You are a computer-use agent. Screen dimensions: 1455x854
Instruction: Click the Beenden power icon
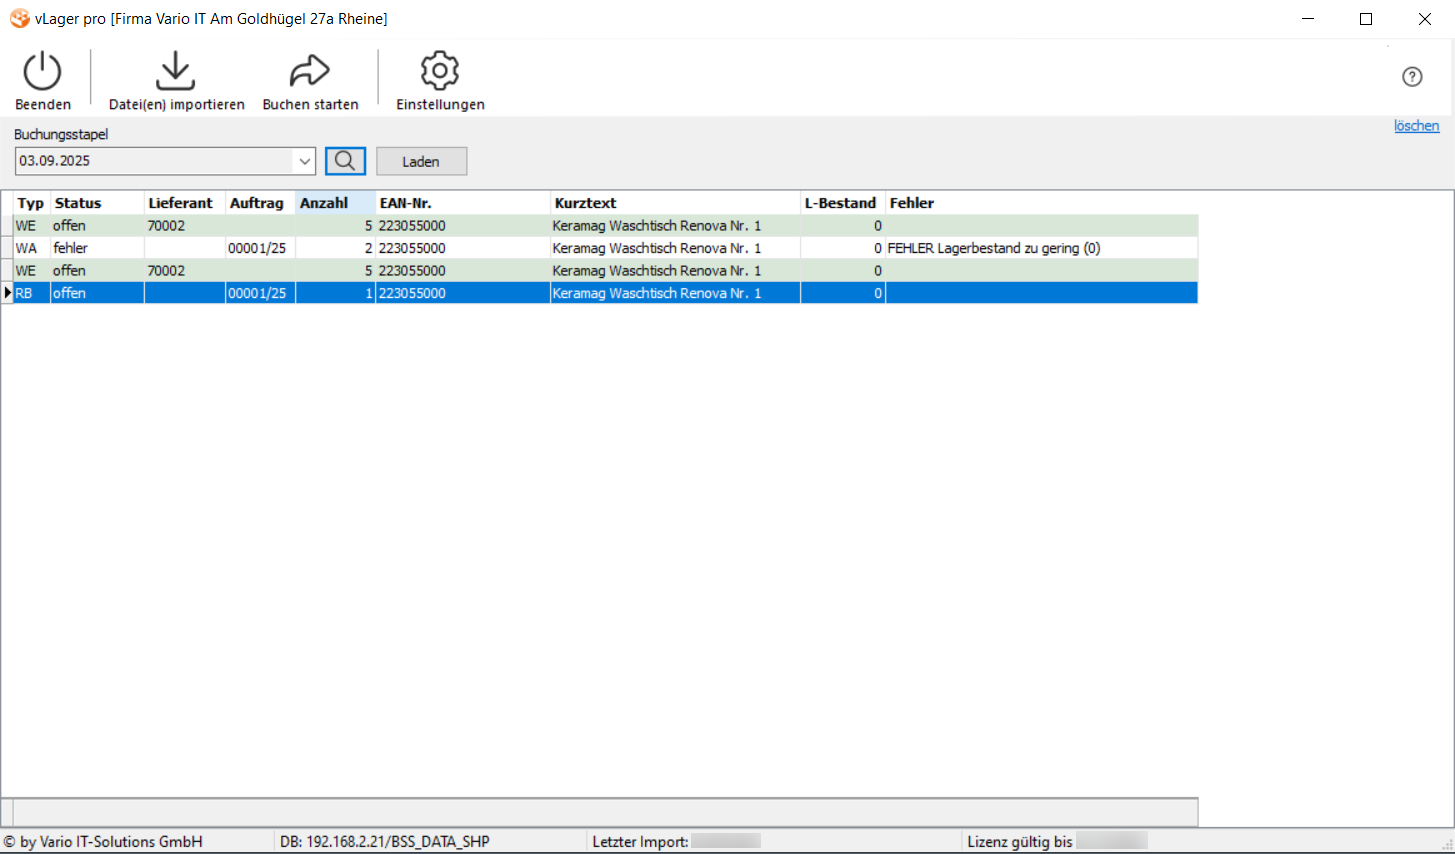coord(43,71)
